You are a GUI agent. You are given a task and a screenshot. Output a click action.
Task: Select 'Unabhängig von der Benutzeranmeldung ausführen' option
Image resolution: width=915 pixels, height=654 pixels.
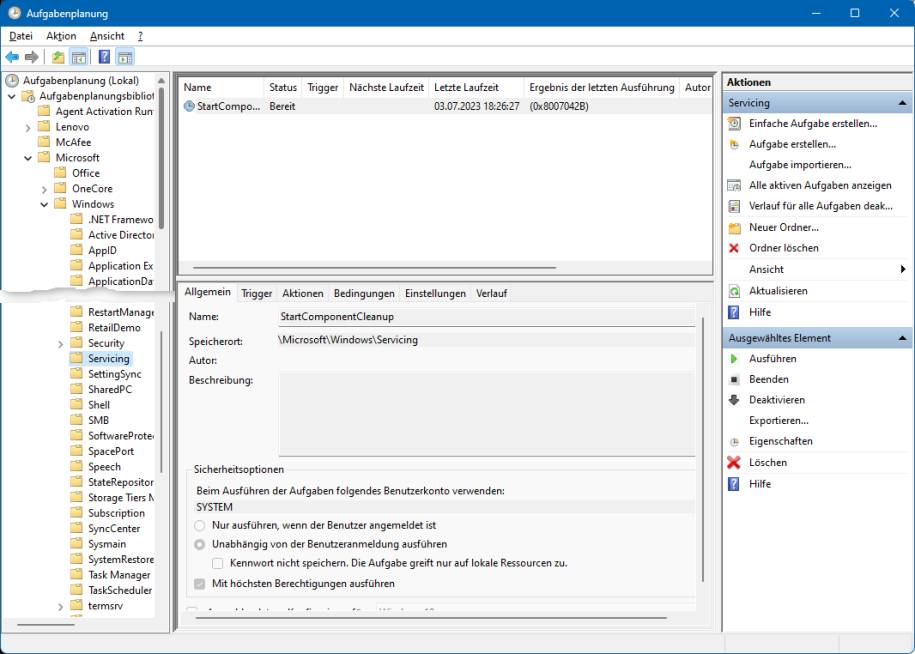(200, 544)
